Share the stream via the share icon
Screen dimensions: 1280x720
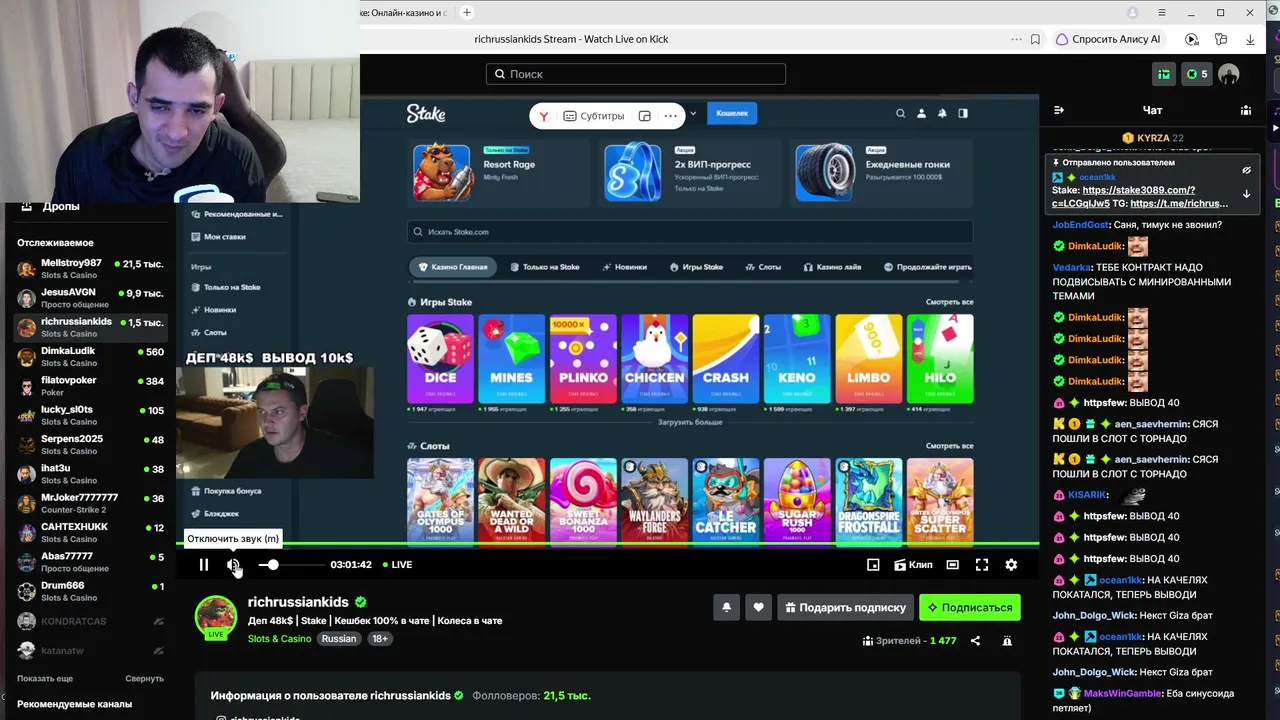click(975, 641)
